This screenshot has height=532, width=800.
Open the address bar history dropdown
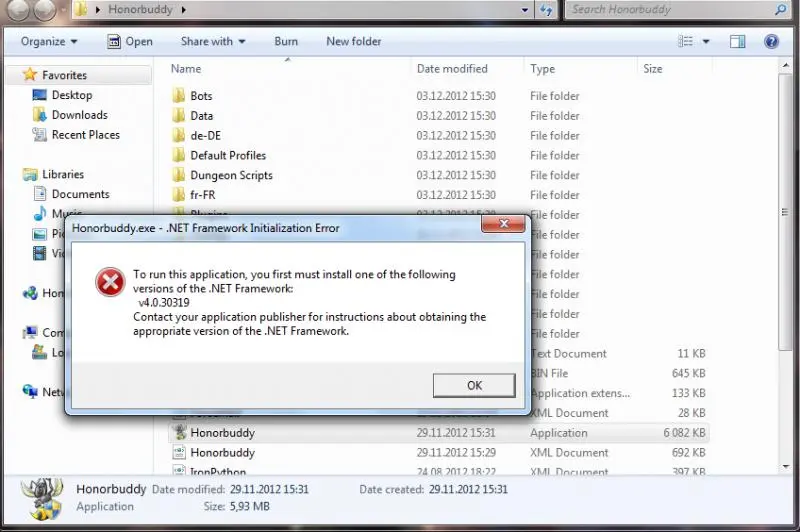(x=524, y=10)
